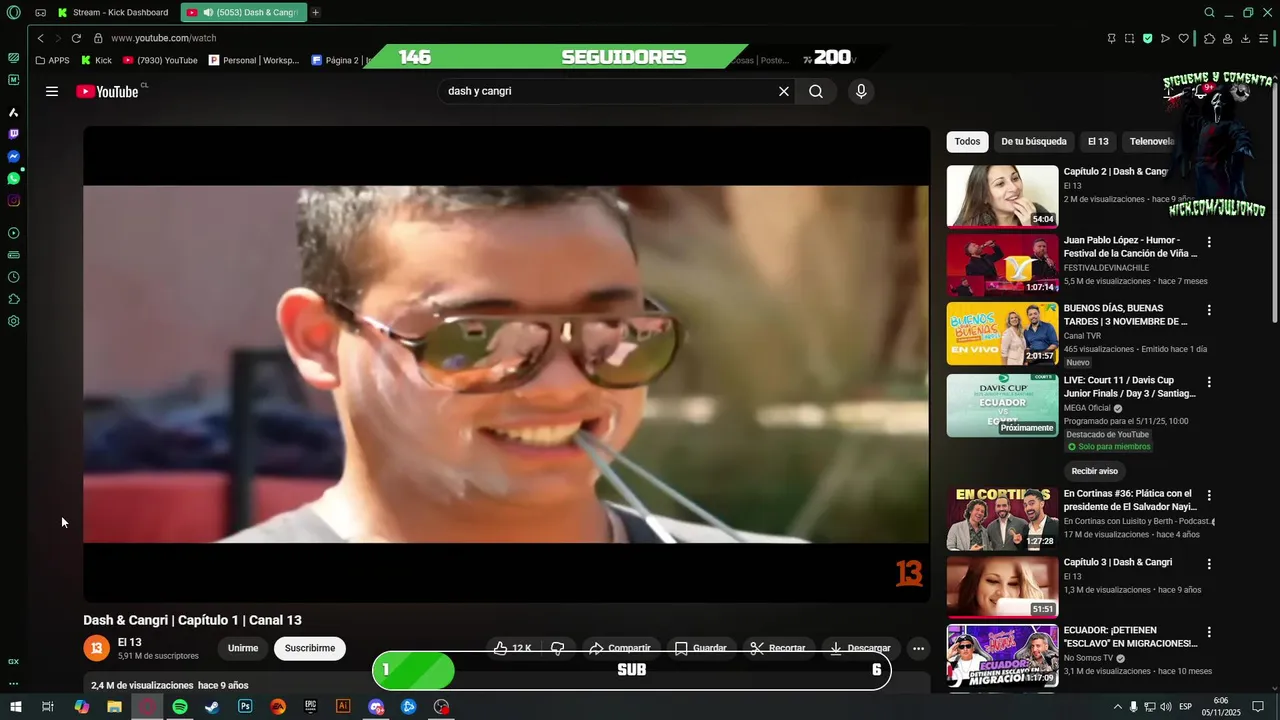Open browser downloads icon
This screenshot has height=720, width=1280.
[1245, 38]
